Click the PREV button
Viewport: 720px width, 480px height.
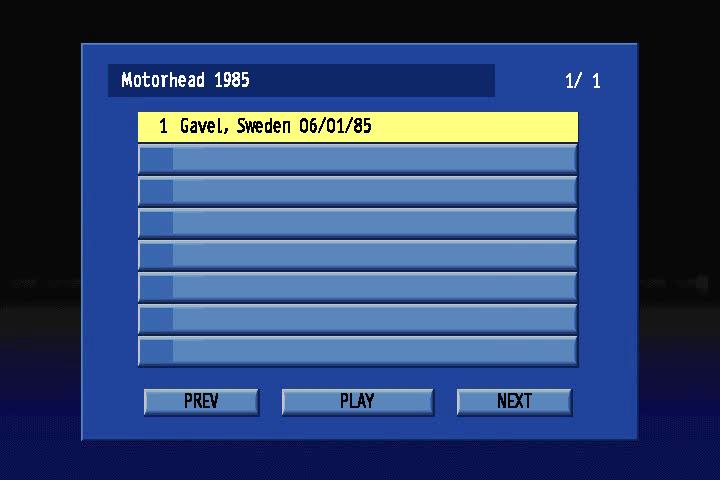tap(202, 402)
